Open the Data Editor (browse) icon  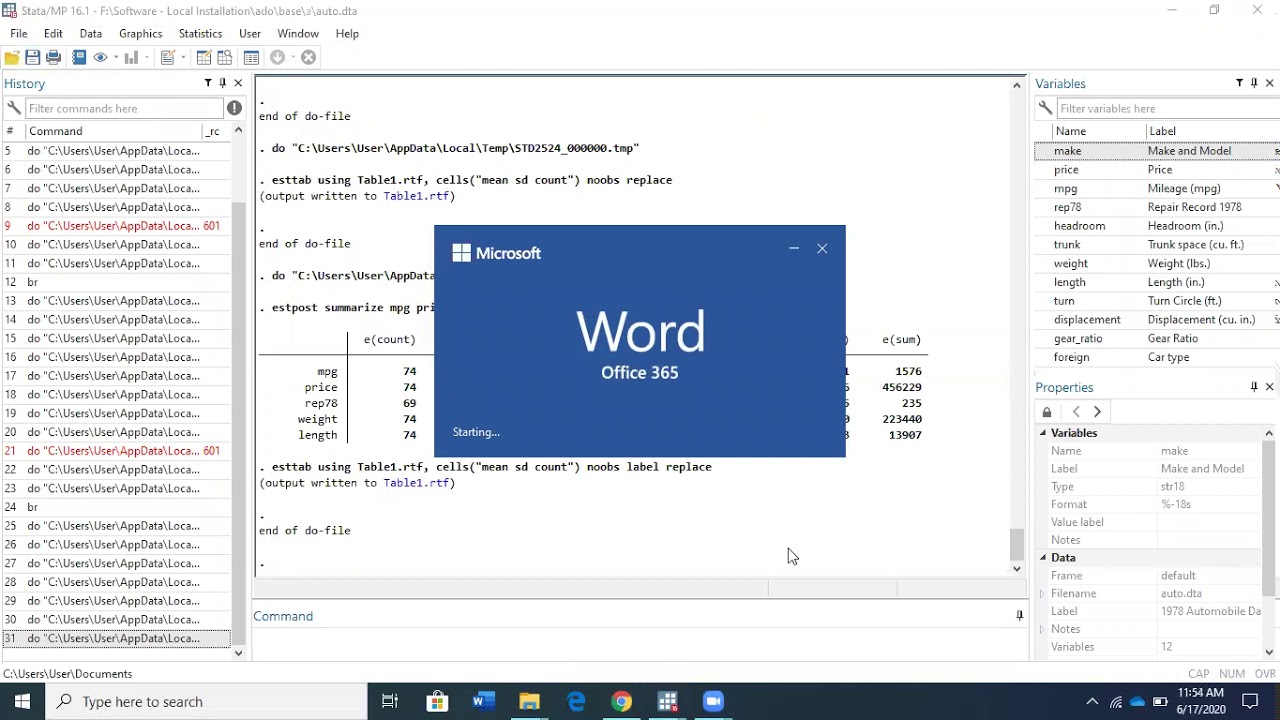click(x=225, y=58)
